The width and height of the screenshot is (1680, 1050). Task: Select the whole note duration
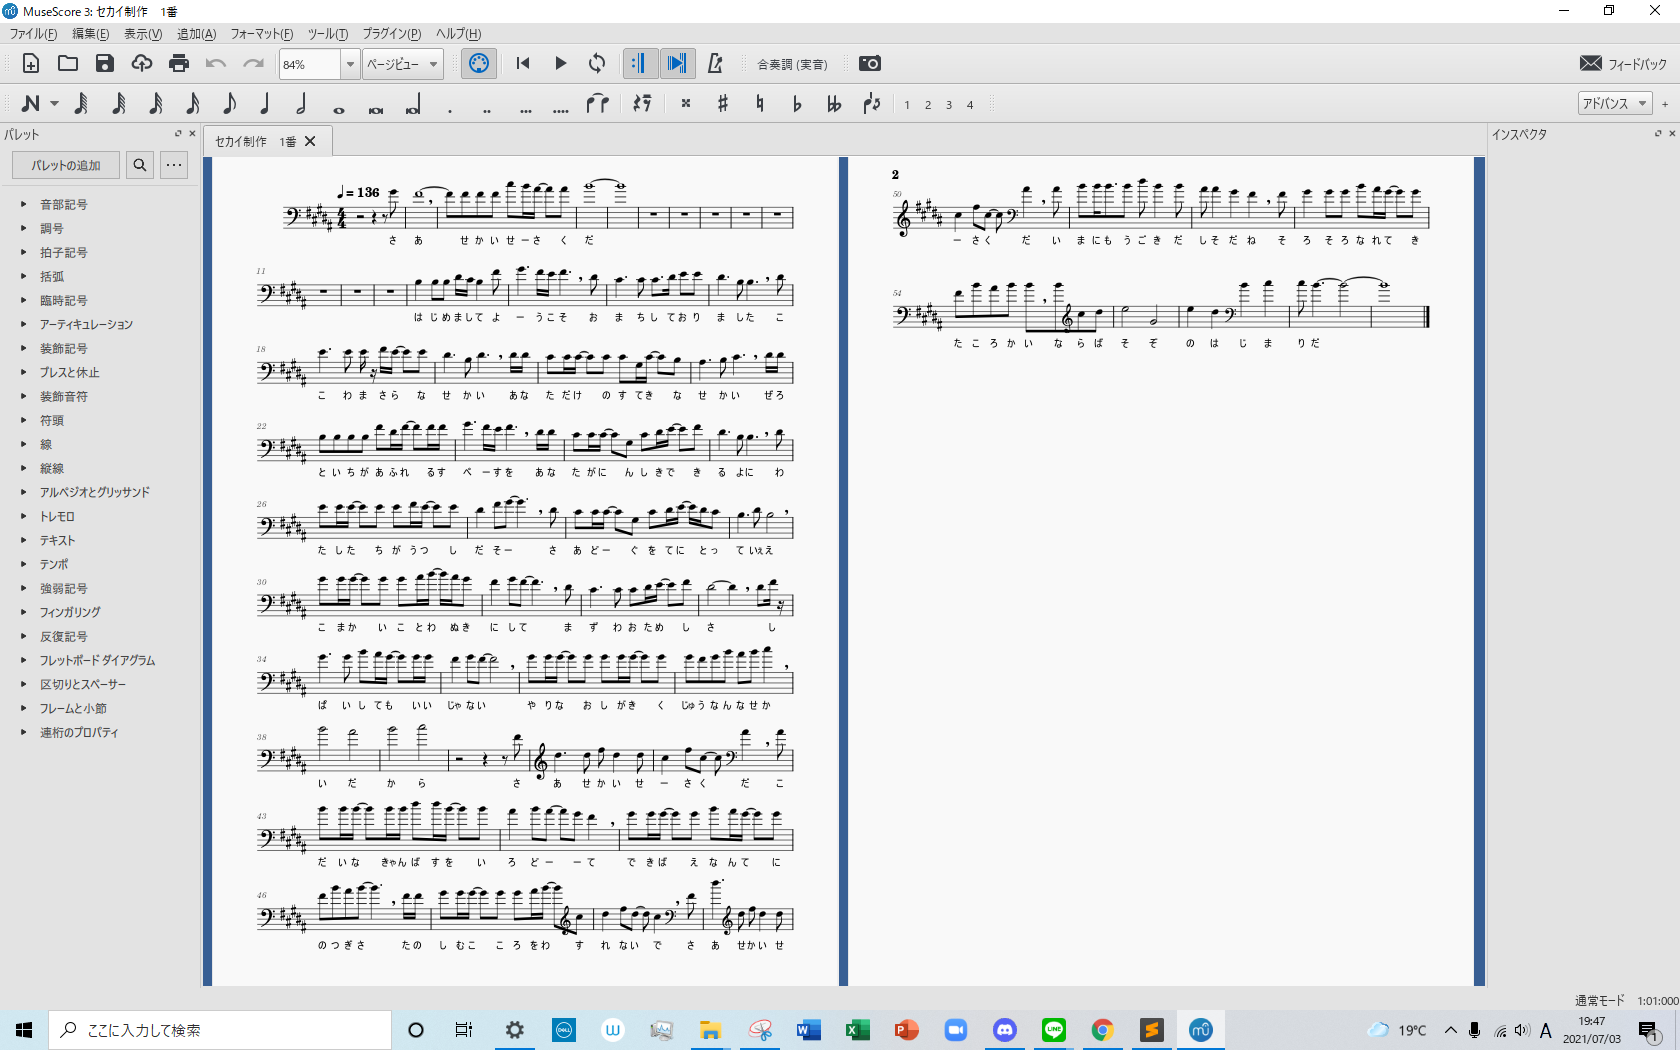pyautogui.click(x=339, y=109)
